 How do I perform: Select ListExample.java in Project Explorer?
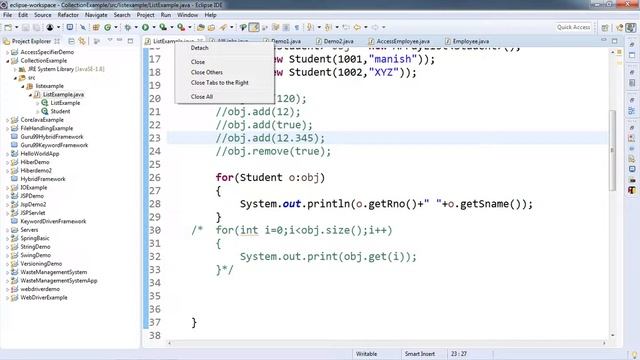point(63,94)
